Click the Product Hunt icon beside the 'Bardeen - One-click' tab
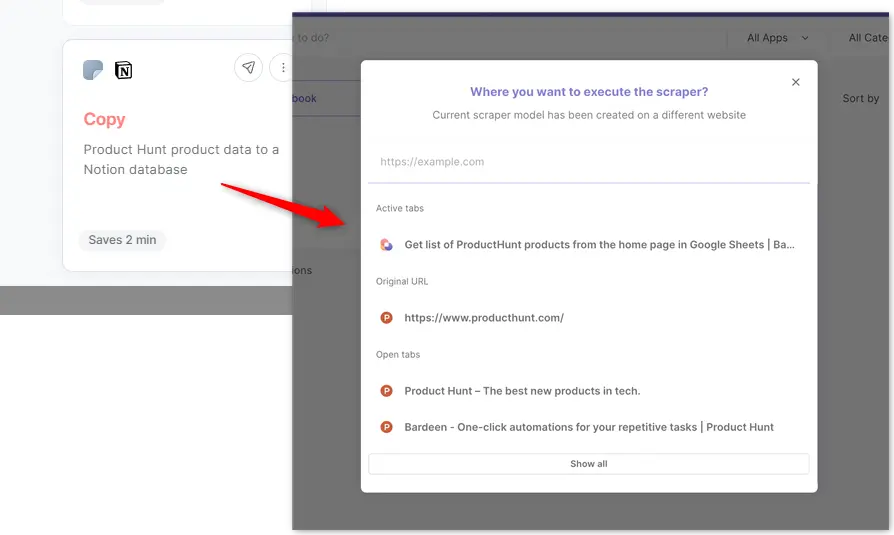 [386, 427]
